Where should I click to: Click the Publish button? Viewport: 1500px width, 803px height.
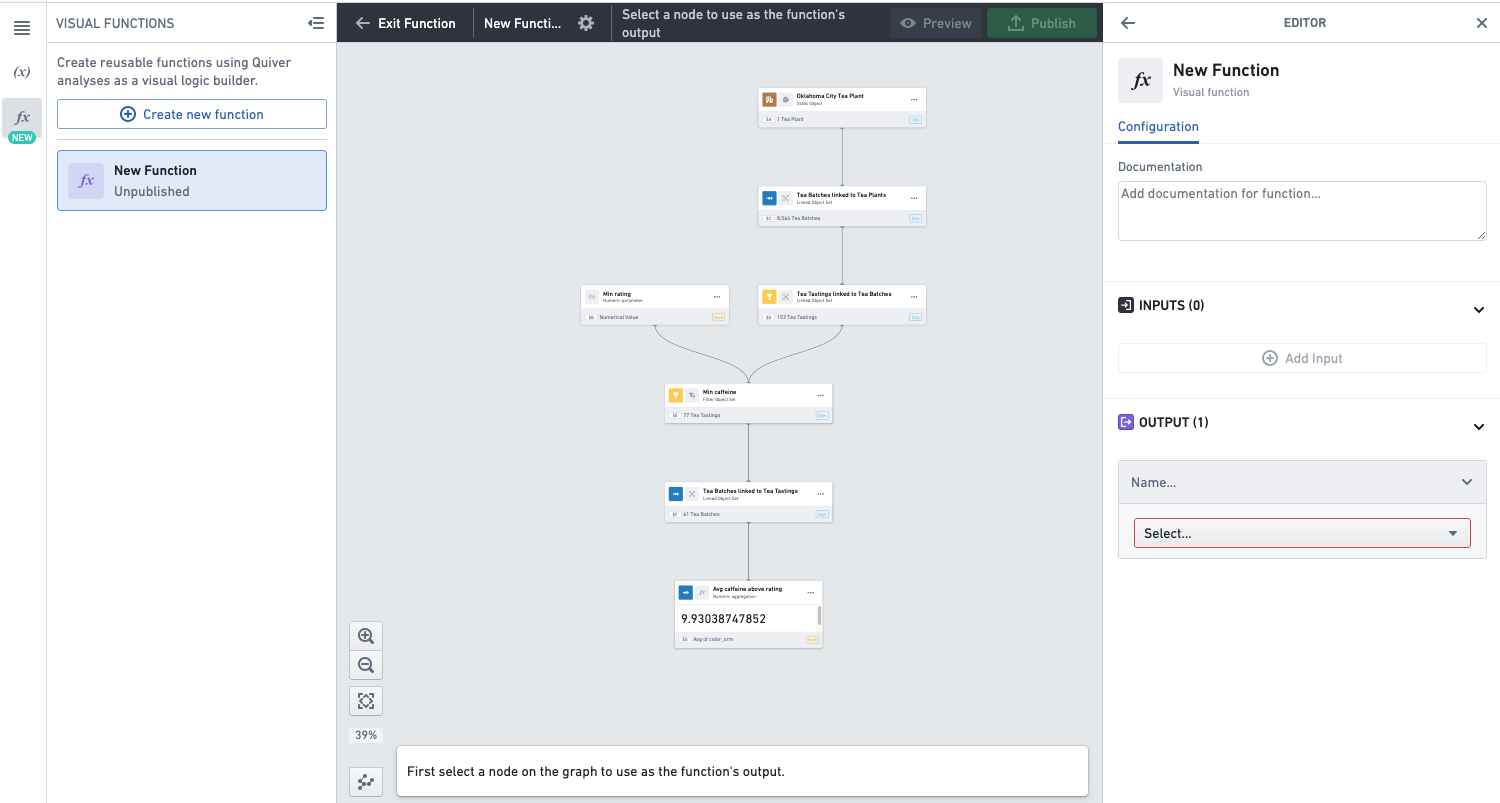(x=1041, y=23)
